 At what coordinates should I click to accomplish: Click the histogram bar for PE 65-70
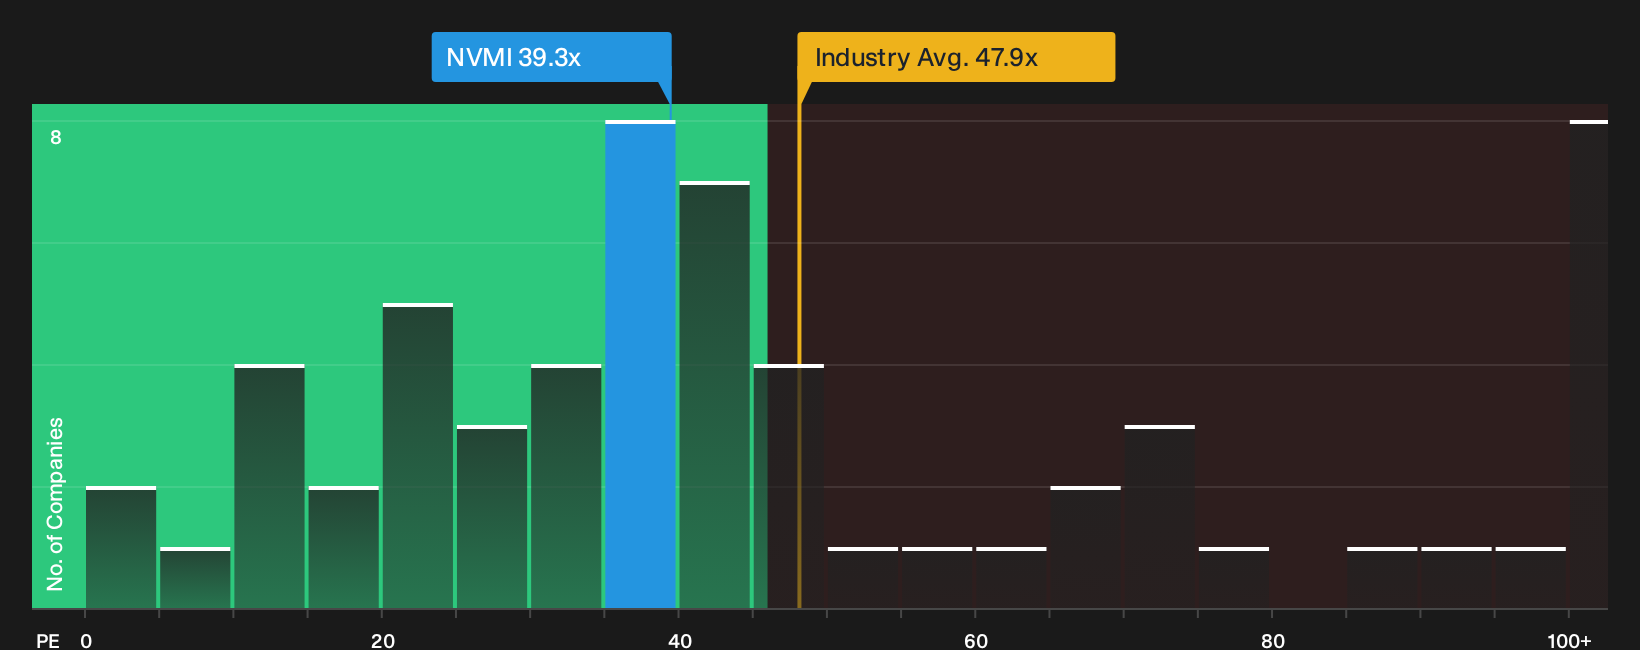[x=1086, y=547]
